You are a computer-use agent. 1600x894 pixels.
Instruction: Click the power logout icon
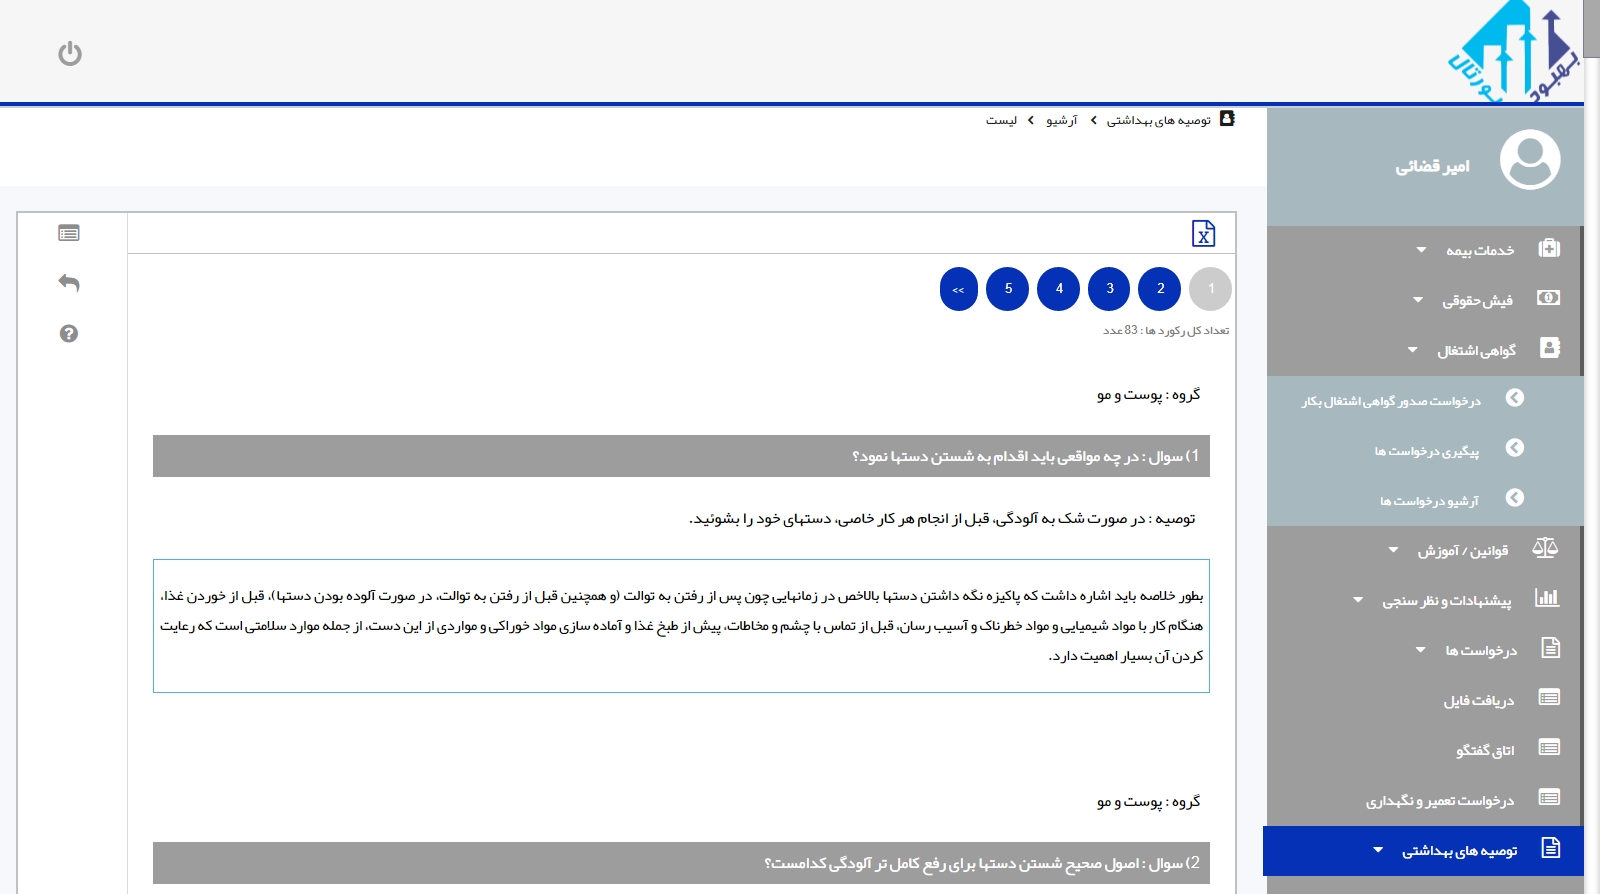(x=70, y=53)
